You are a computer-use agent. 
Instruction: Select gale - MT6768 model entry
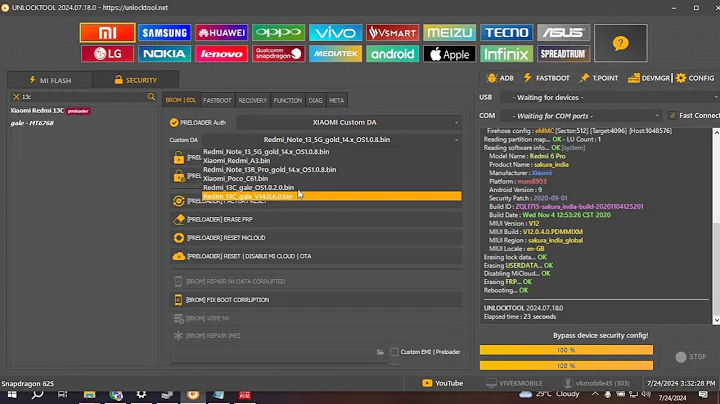coord(32,123)
